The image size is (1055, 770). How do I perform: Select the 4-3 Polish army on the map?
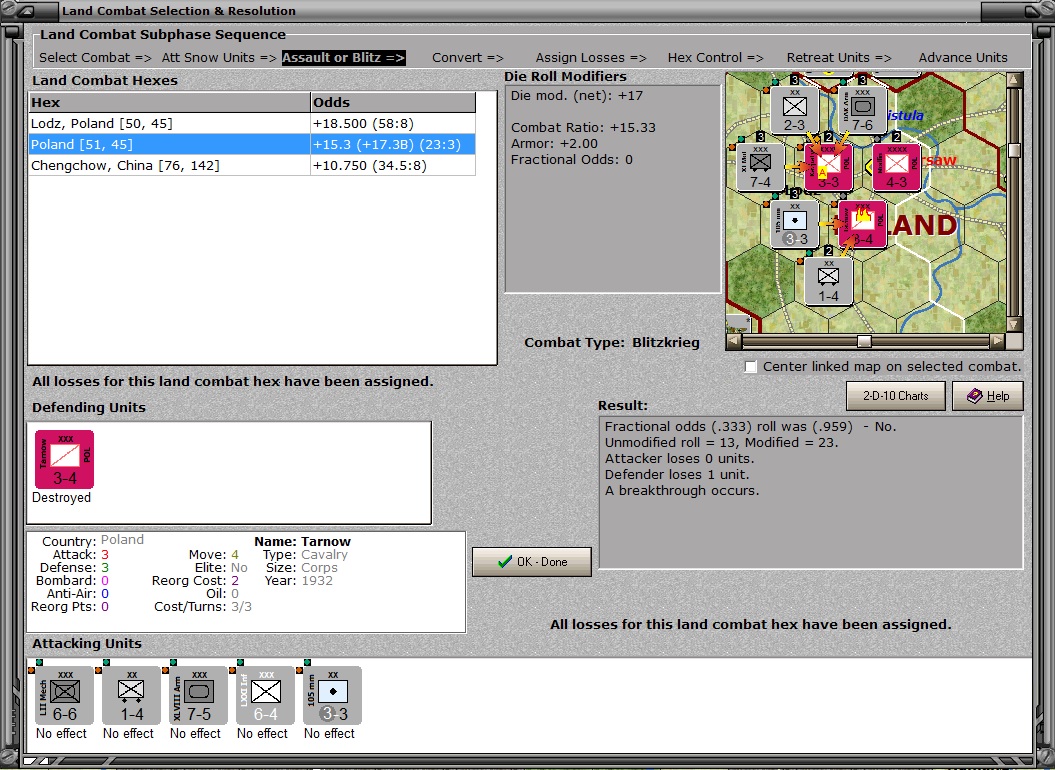(x=896, y=166)
